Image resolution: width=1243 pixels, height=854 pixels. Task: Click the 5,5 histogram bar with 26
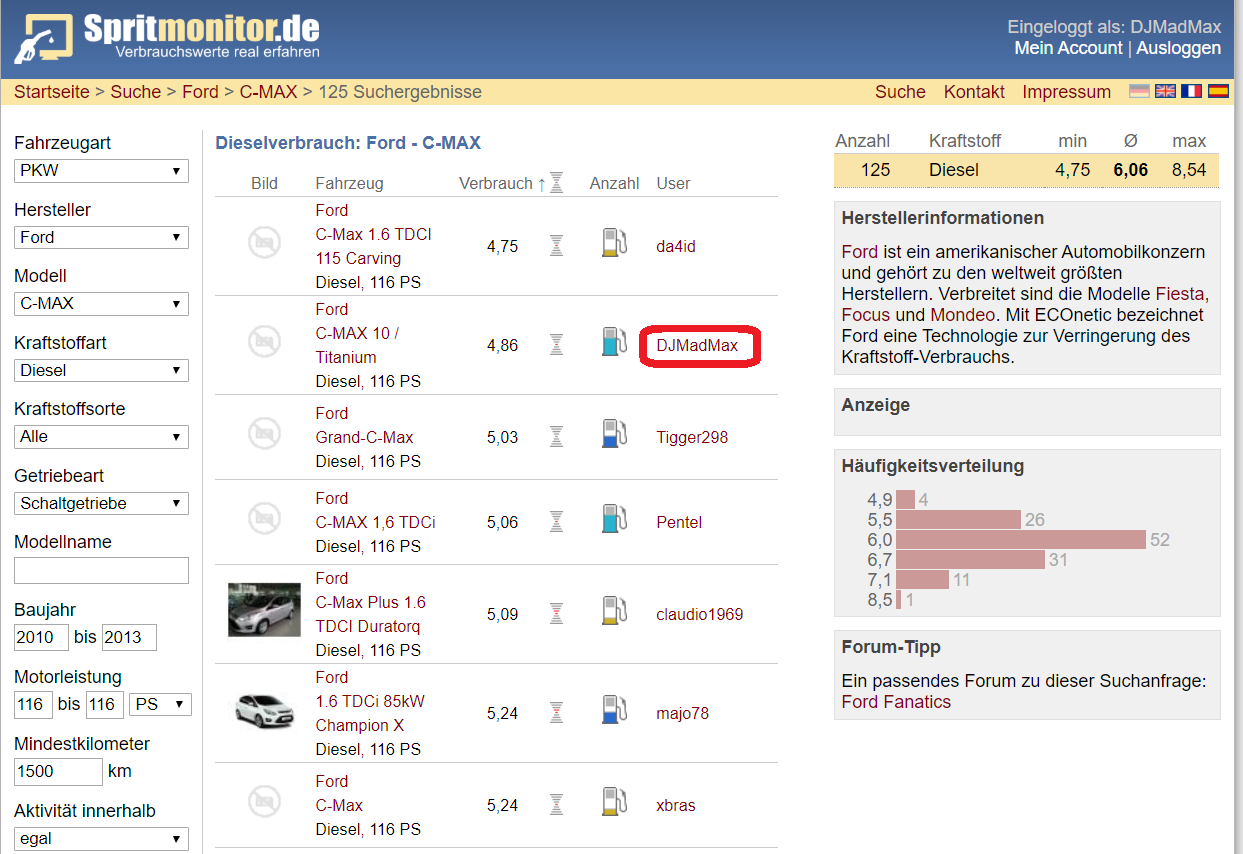958,519
